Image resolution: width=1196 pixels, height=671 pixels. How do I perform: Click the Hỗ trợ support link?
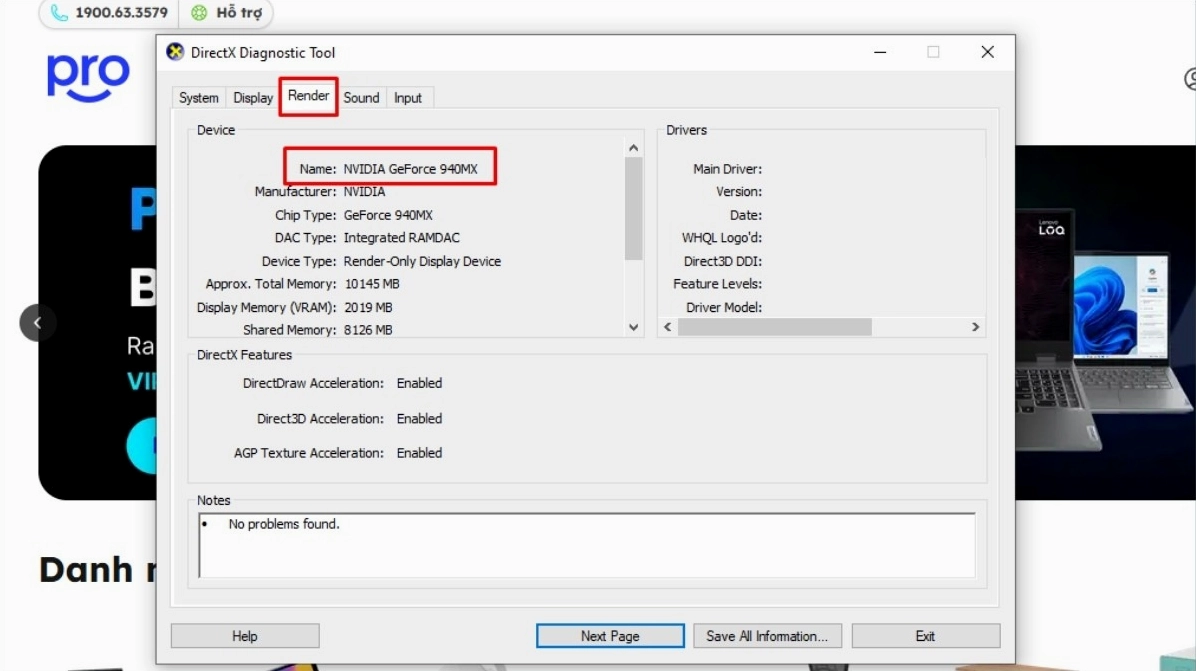pos(239,12)
